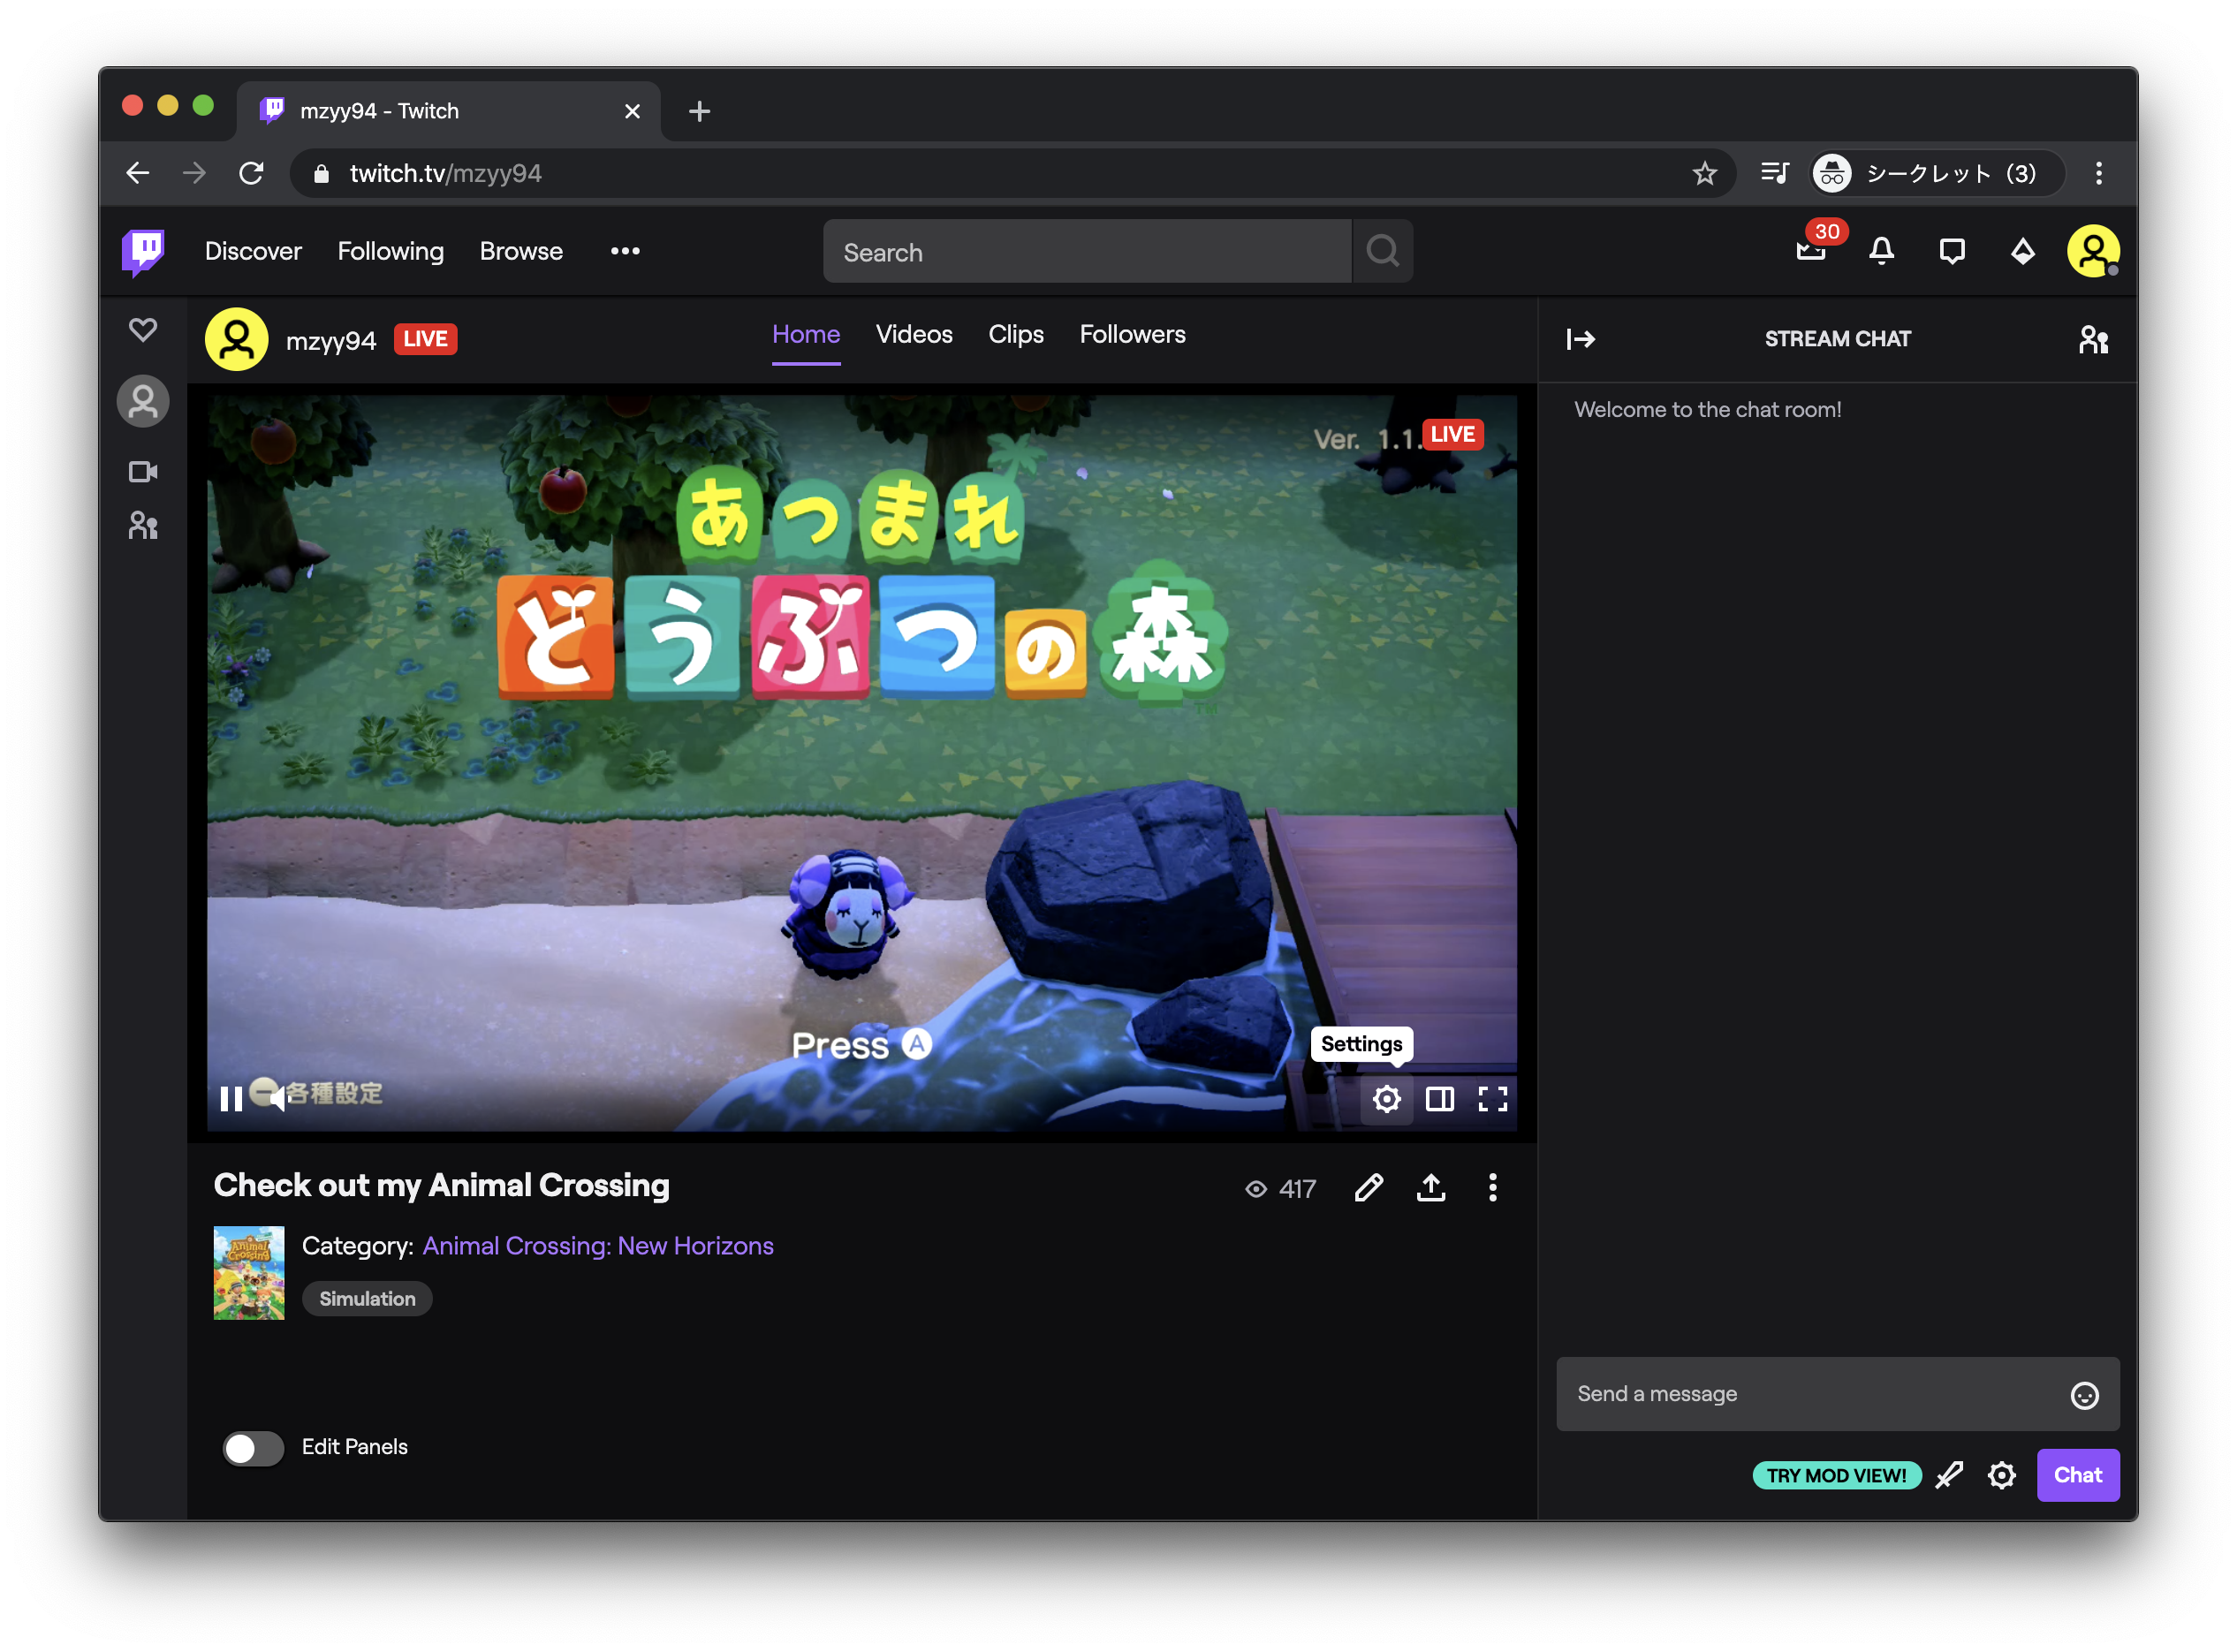Click the Twitch logo home icon
This screenshot has height=1652, width=2237.
tap(143, 252)
